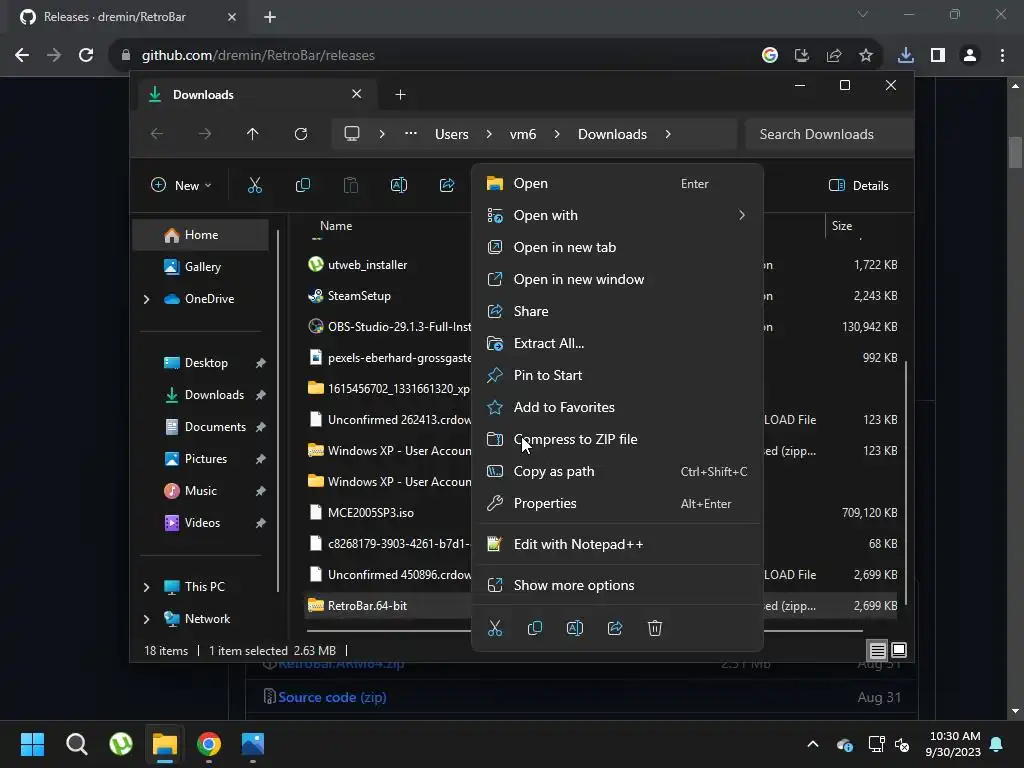This screenshot has height=768, width=1024.
Task: Click vm6 in breadcrumb path
Action: [x=522, y=134]
